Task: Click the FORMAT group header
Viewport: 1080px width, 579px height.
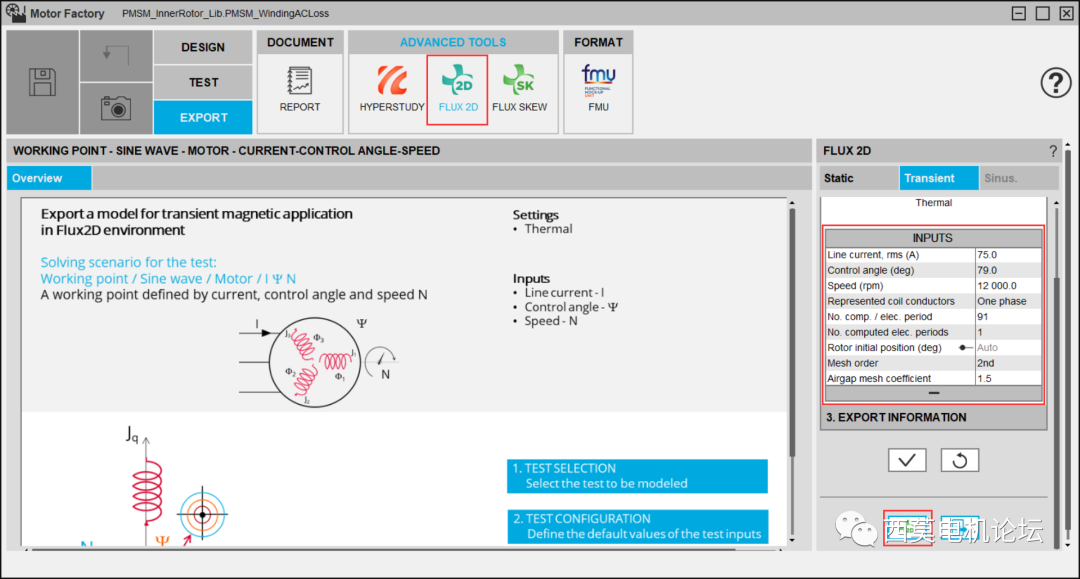Action: point(598,43)
